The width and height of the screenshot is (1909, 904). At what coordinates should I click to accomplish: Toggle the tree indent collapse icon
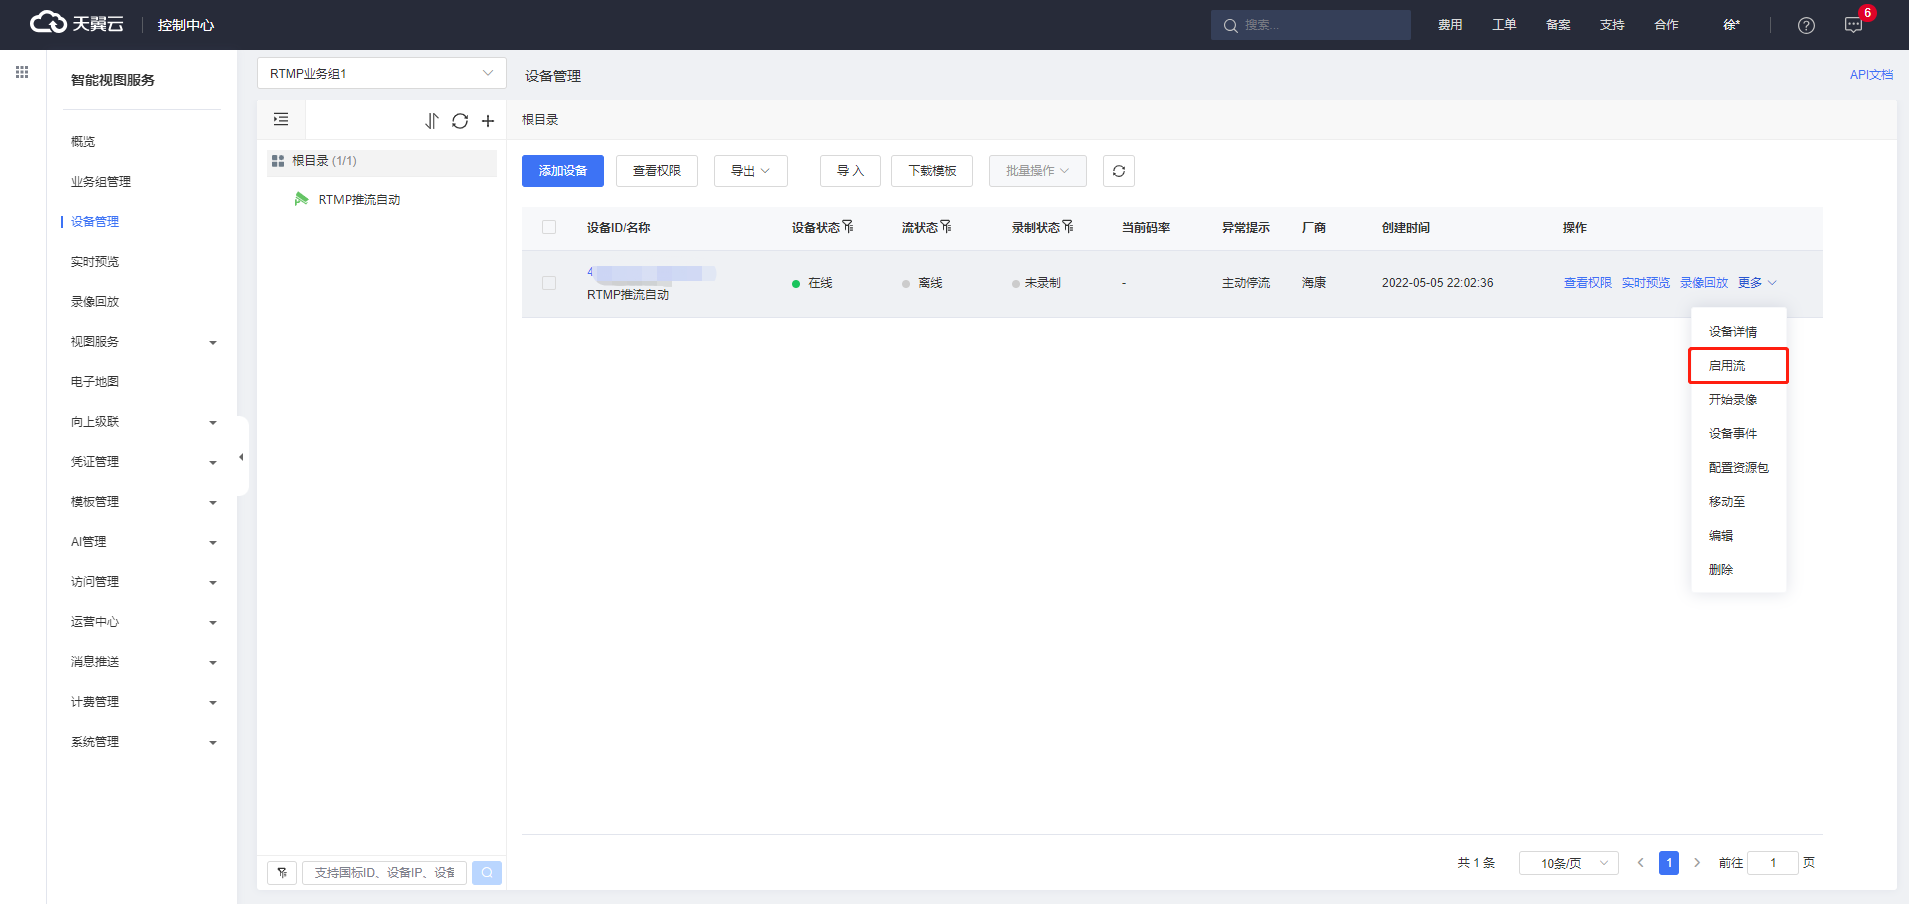(281, 120)
